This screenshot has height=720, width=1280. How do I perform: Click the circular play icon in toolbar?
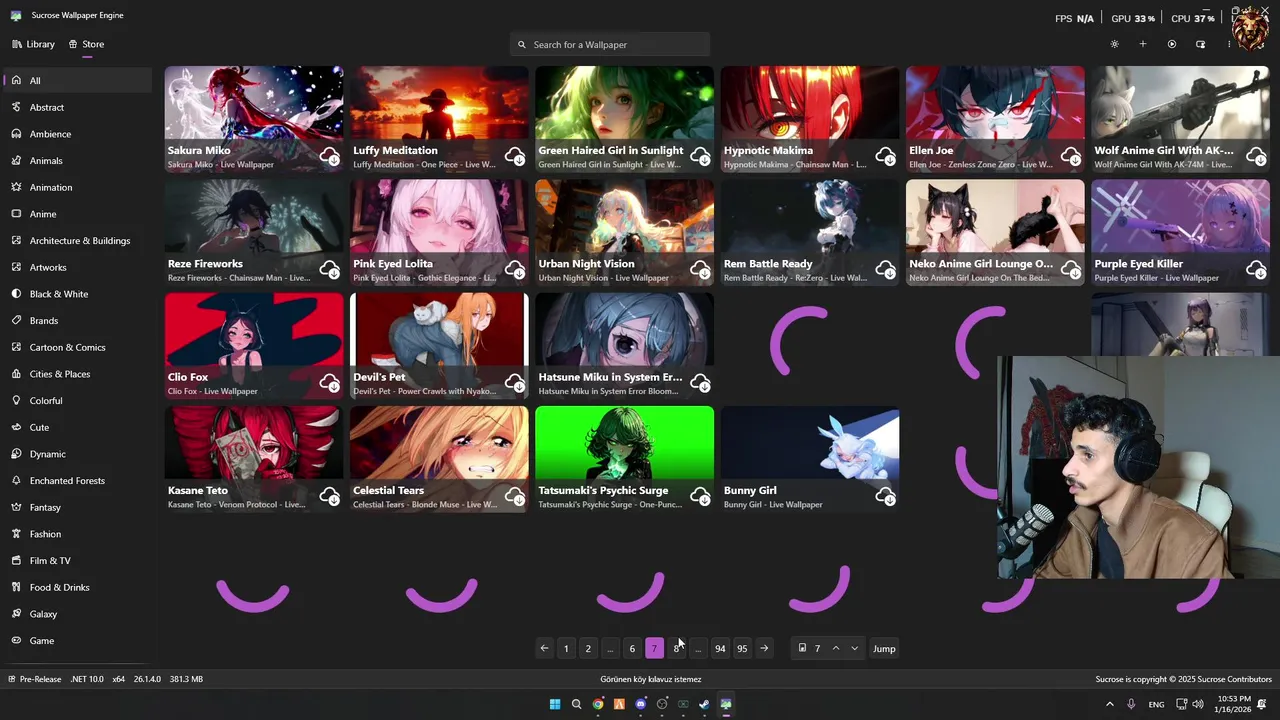[1172, 44]
